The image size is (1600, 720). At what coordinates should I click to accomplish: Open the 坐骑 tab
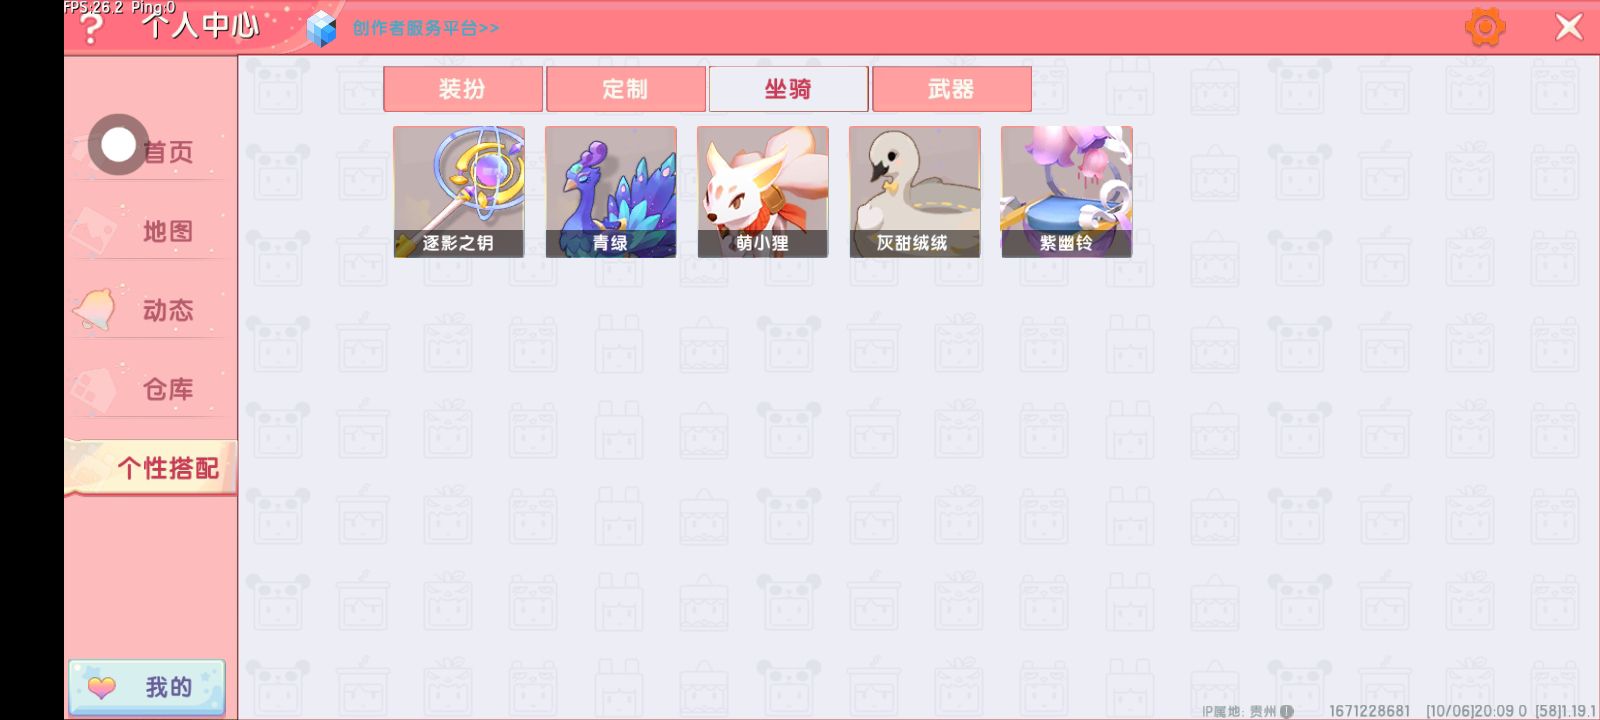(x=789, y=89)
